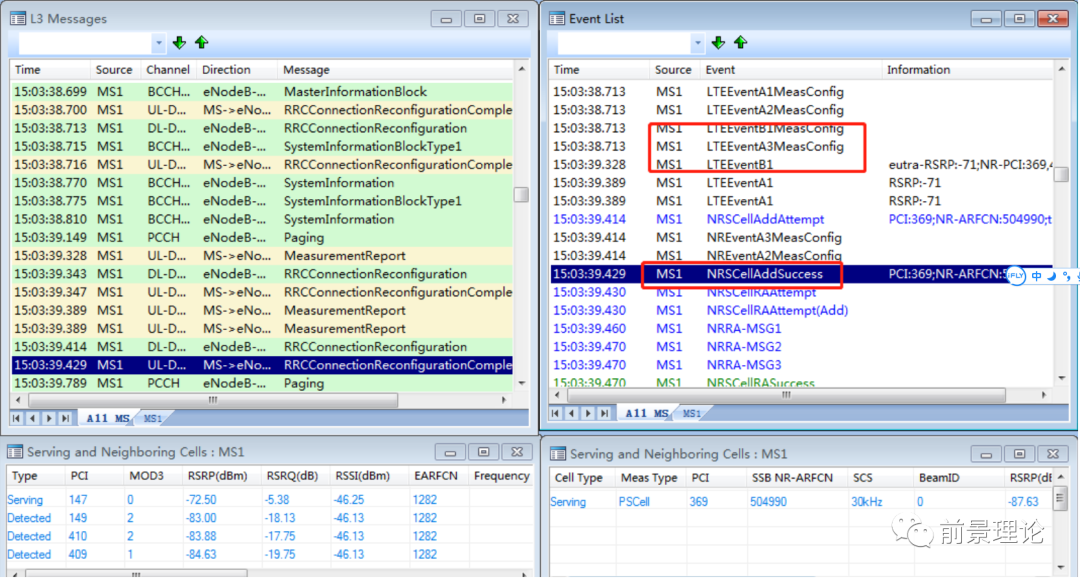The height and width of the screenshot is (579, 1080).
Task: Select the NRRA-MSG2 event
Action: [x=801, y=347]
